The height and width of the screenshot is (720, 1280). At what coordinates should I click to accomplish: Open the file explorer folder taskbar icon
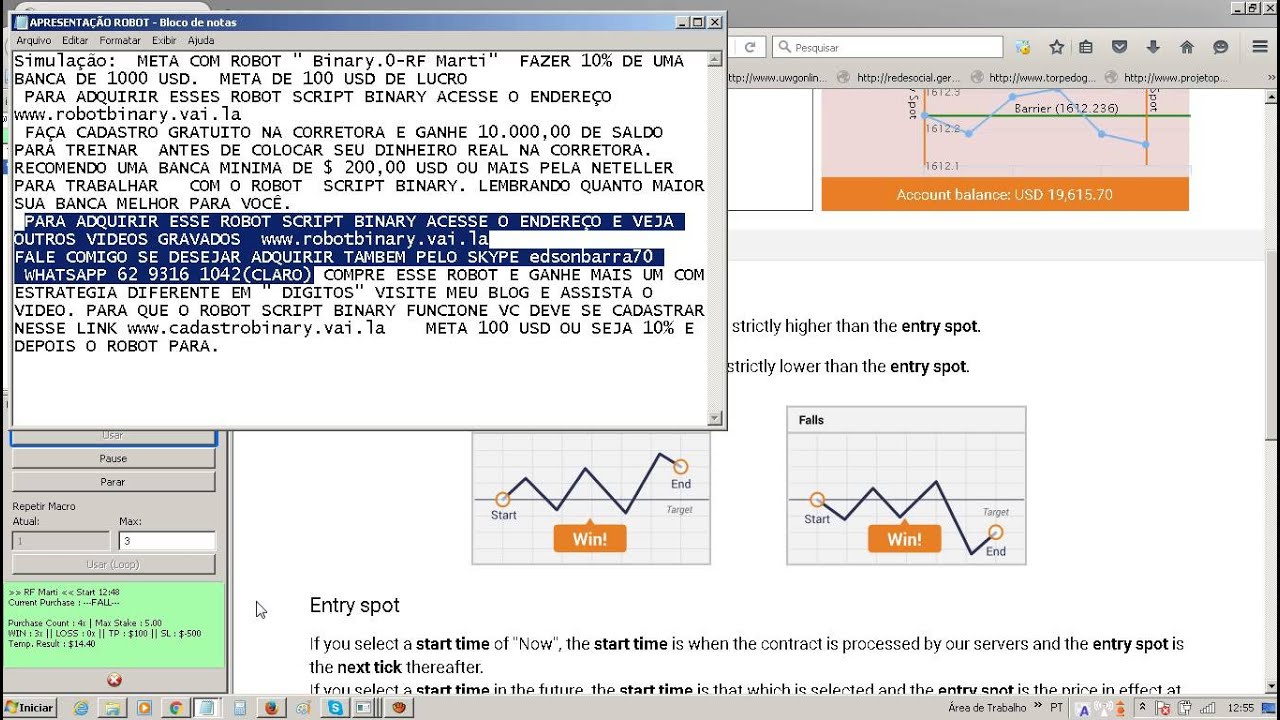coord(113,707)
